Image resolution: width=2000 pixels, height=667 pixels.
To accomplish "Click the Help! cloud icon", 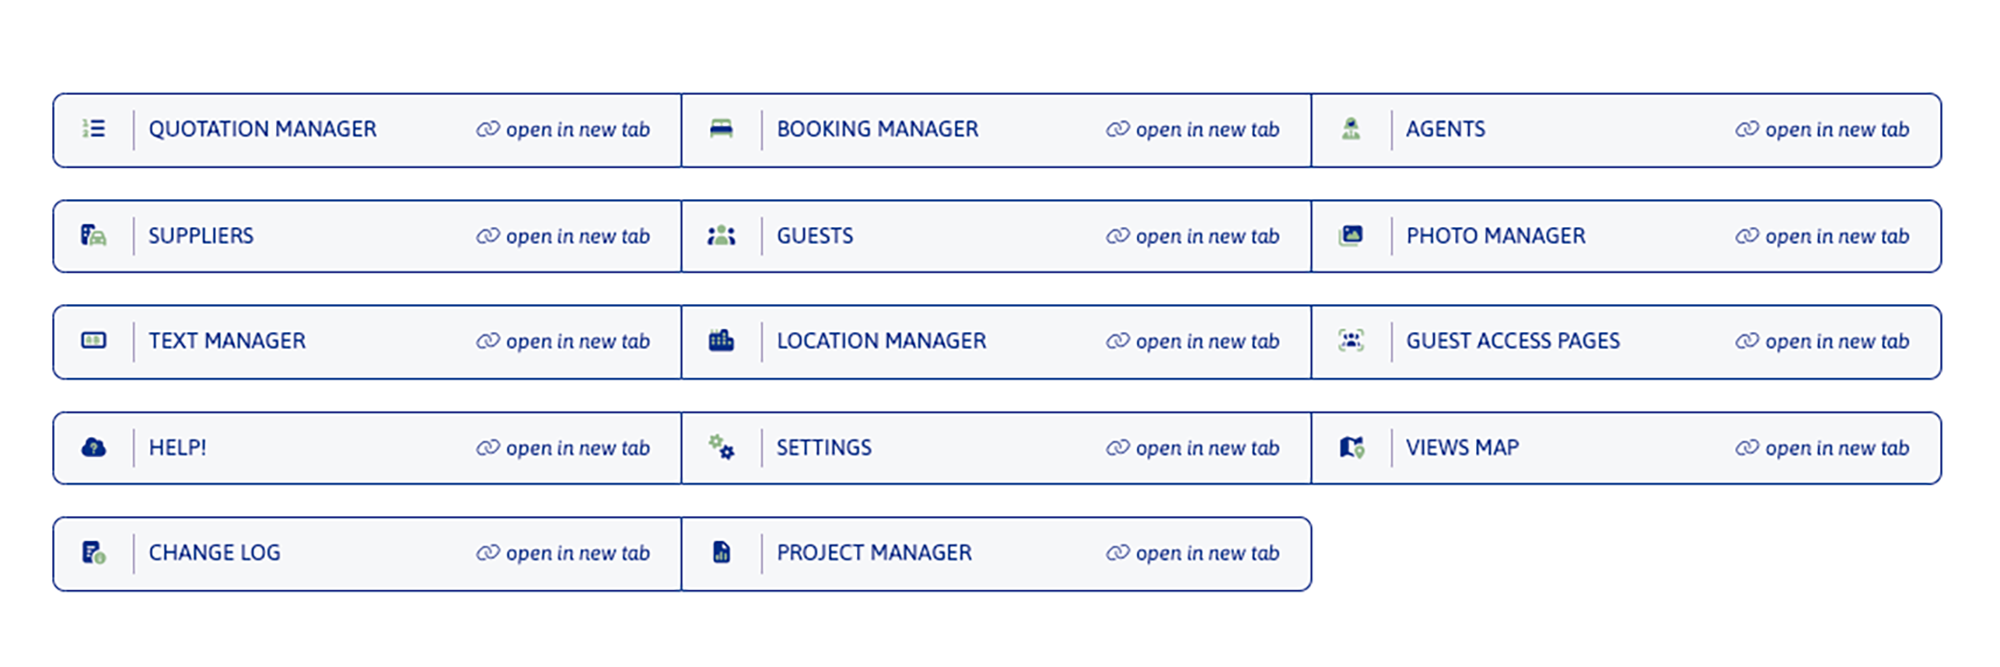I will tap(94, 447).
